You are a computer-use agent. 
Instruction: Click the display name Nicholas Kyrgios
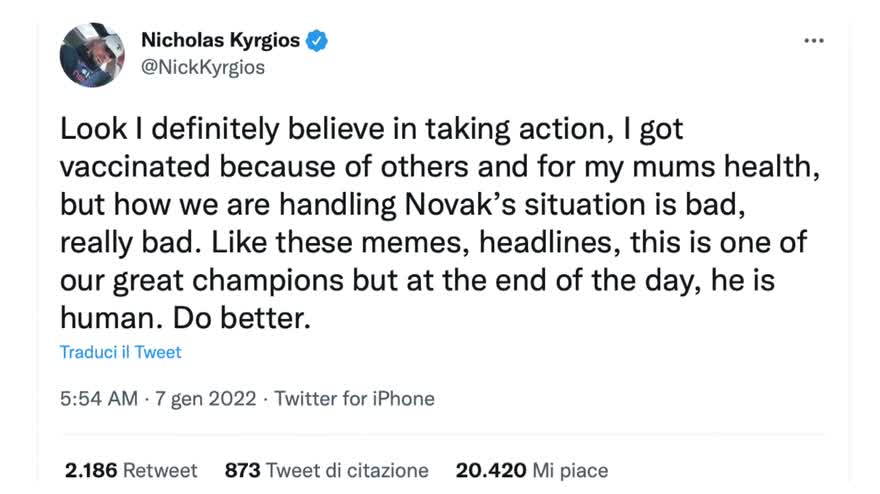[221, 40]
